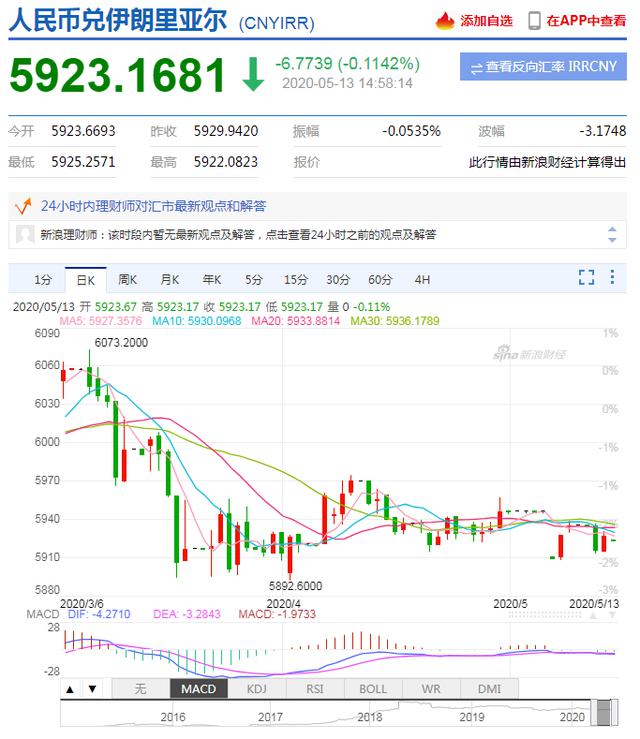The image size is (640, 739).
Task: Click the up triangle indicator panel button
Action: pyautogui.click(x=70, y=689)
